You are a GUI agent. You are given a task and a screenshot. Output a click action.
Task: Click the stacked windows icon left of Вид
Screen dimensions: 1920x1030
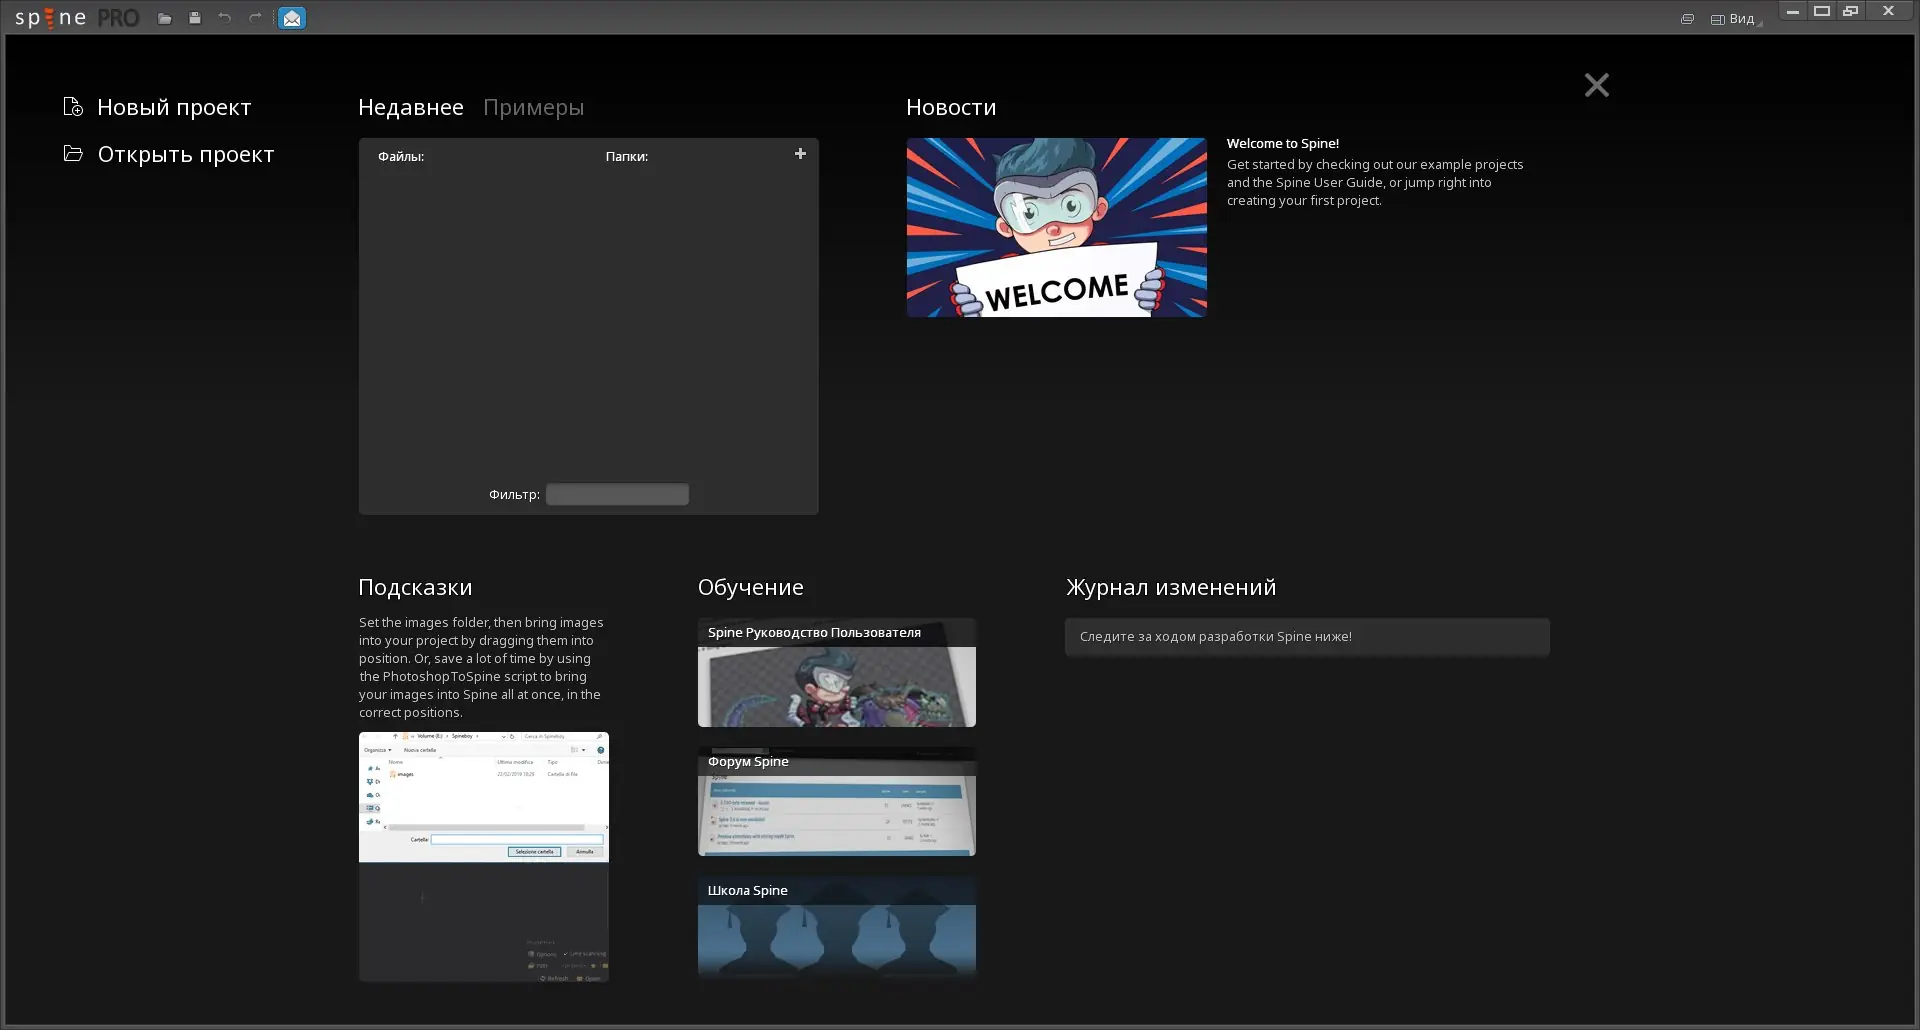pos(1688,19)
